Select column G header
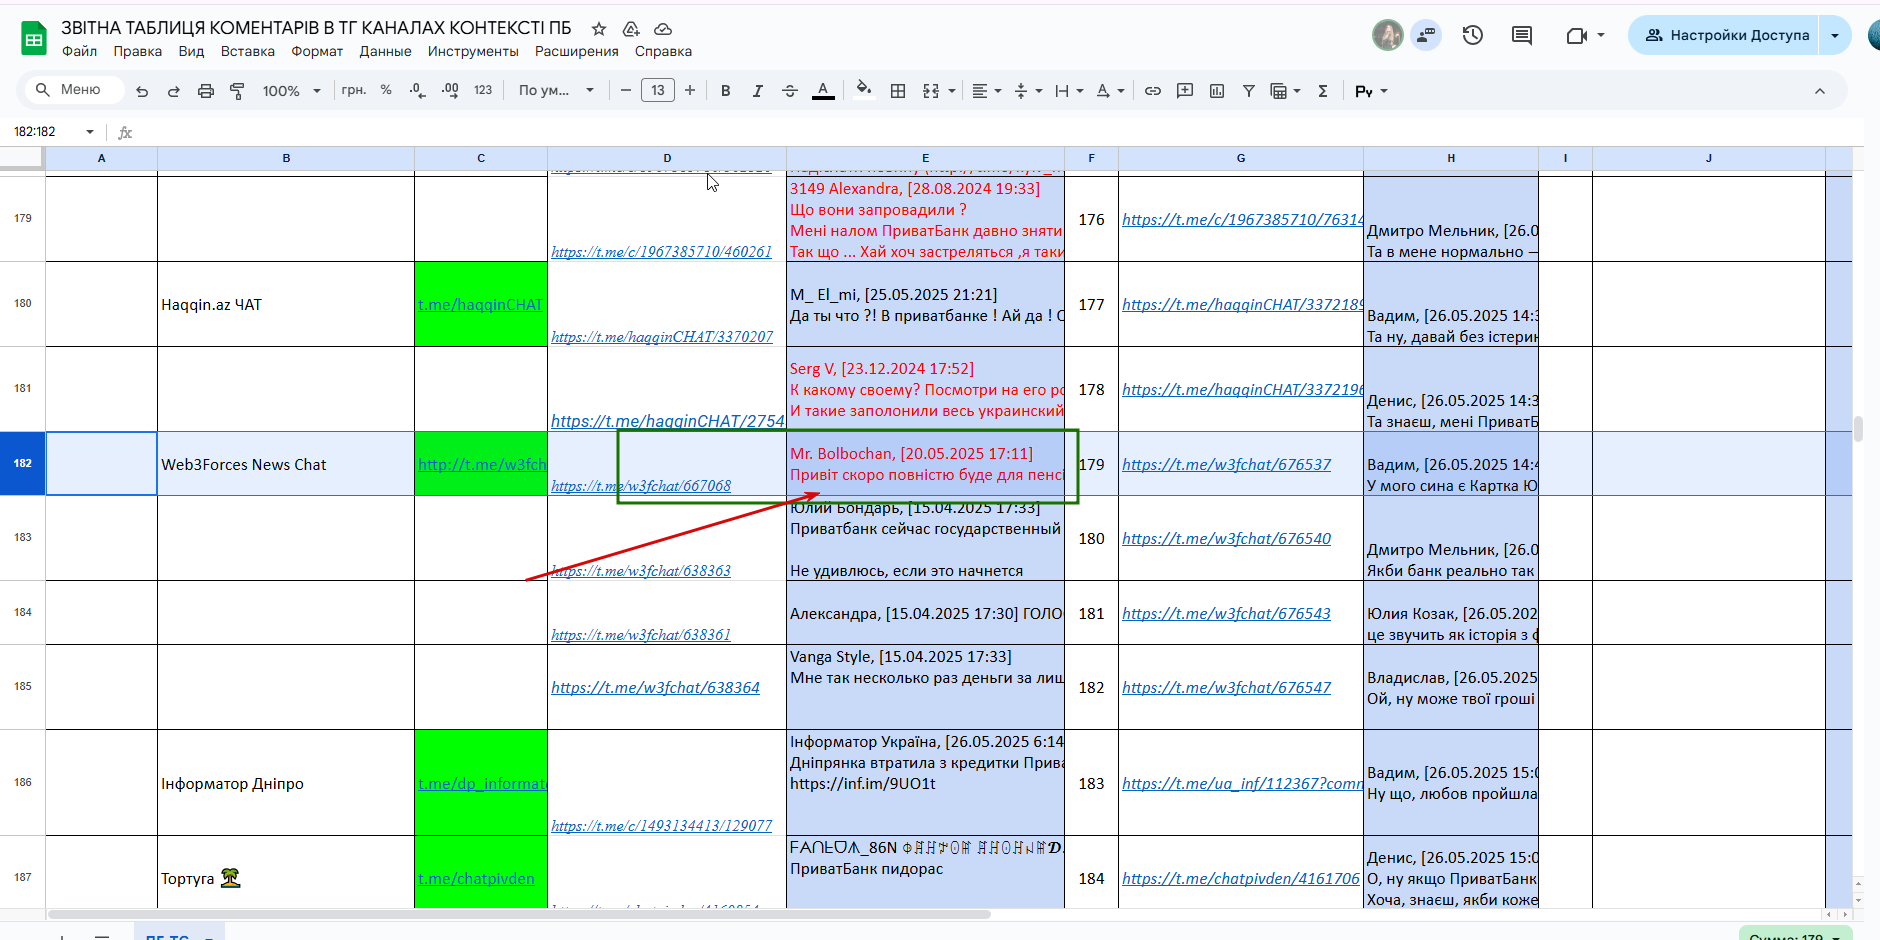Viewport: 1880px width, 940px height. 1240,158
